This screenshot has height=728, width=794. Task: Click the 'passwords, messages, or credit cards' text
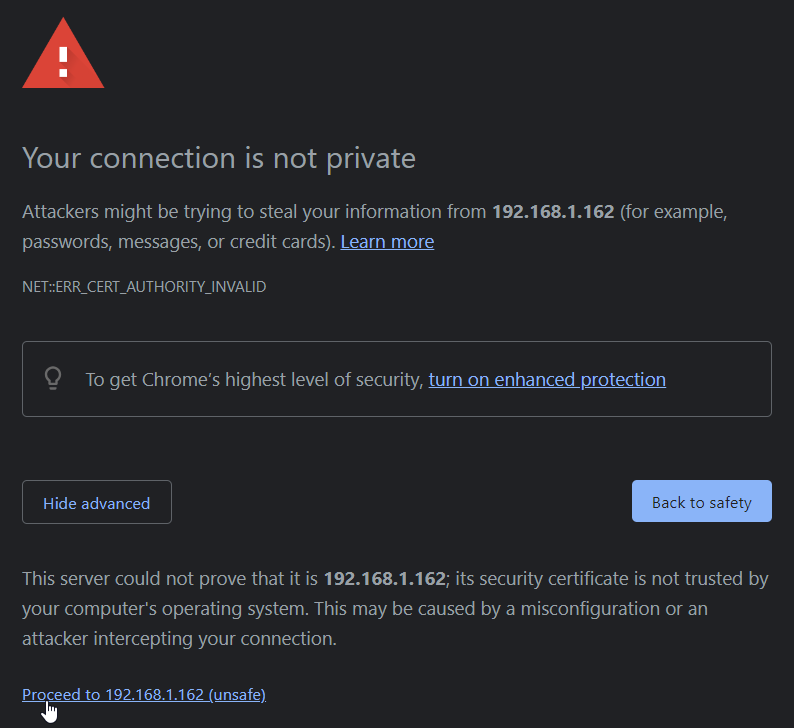pyautogui.click(x=178, y=242)
